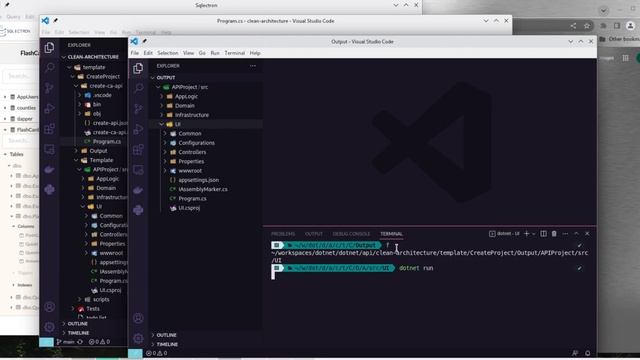This screenshot has width=640, height=360.
Task: Expand OUTLINE section in Output window
Action: click(x=167, y=335)
